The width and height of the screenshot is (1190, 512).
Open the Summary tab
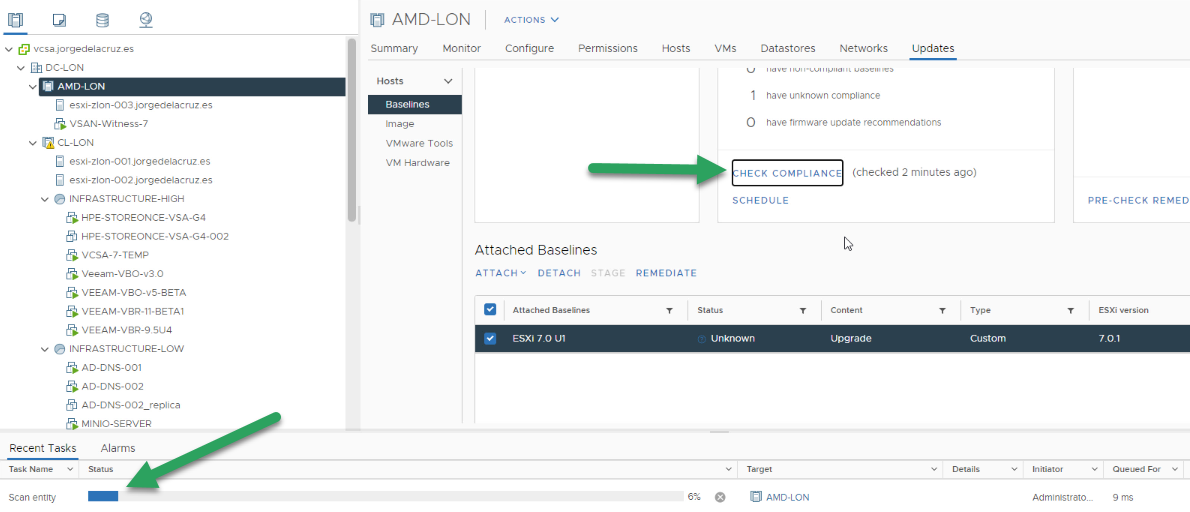coord(394,49)
